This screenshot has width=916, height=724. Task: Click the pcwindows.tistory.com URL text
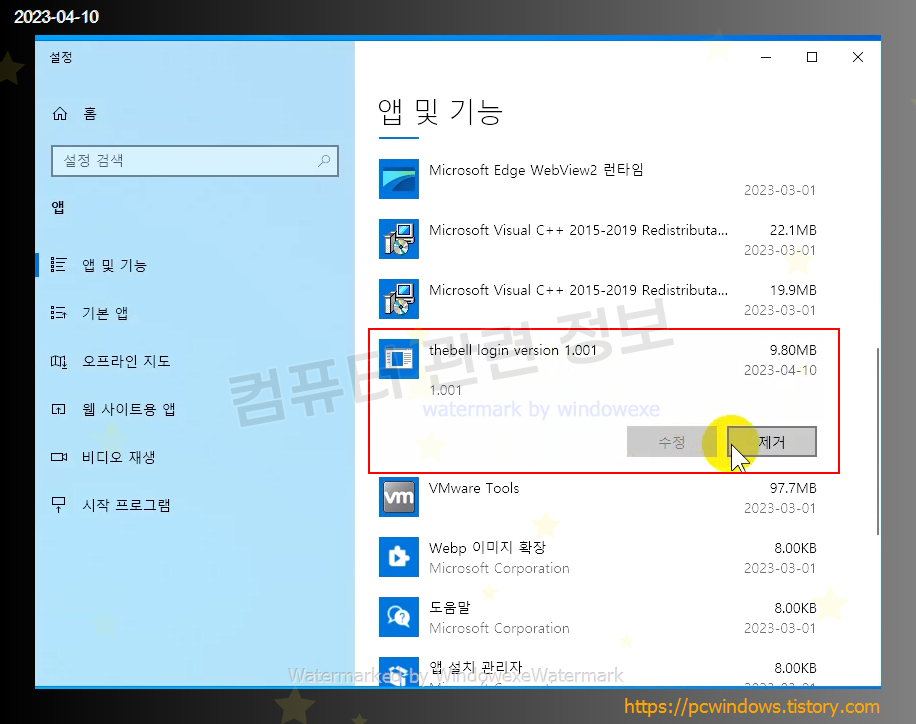point(751,706)
